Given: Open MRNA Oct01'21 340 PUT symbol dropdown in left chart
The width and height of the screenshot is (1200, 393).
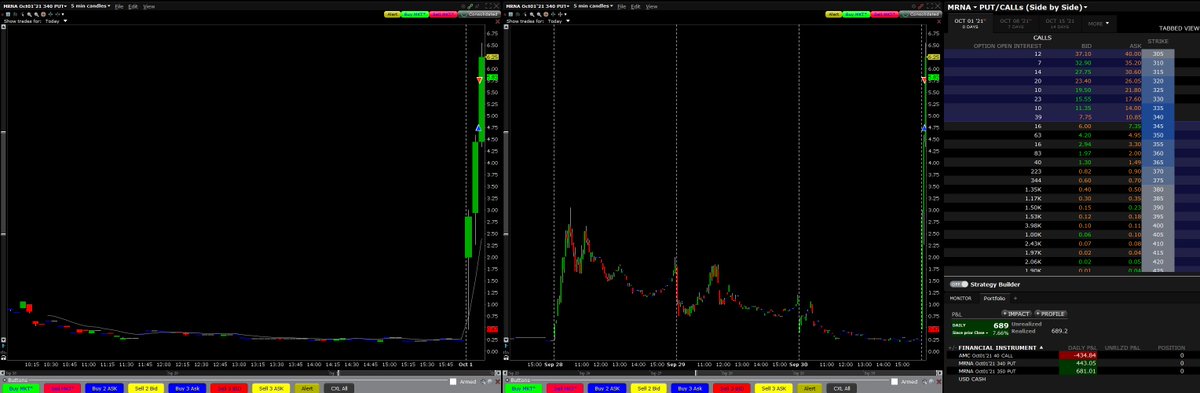Looking at the screenshot, I should 35,6.
